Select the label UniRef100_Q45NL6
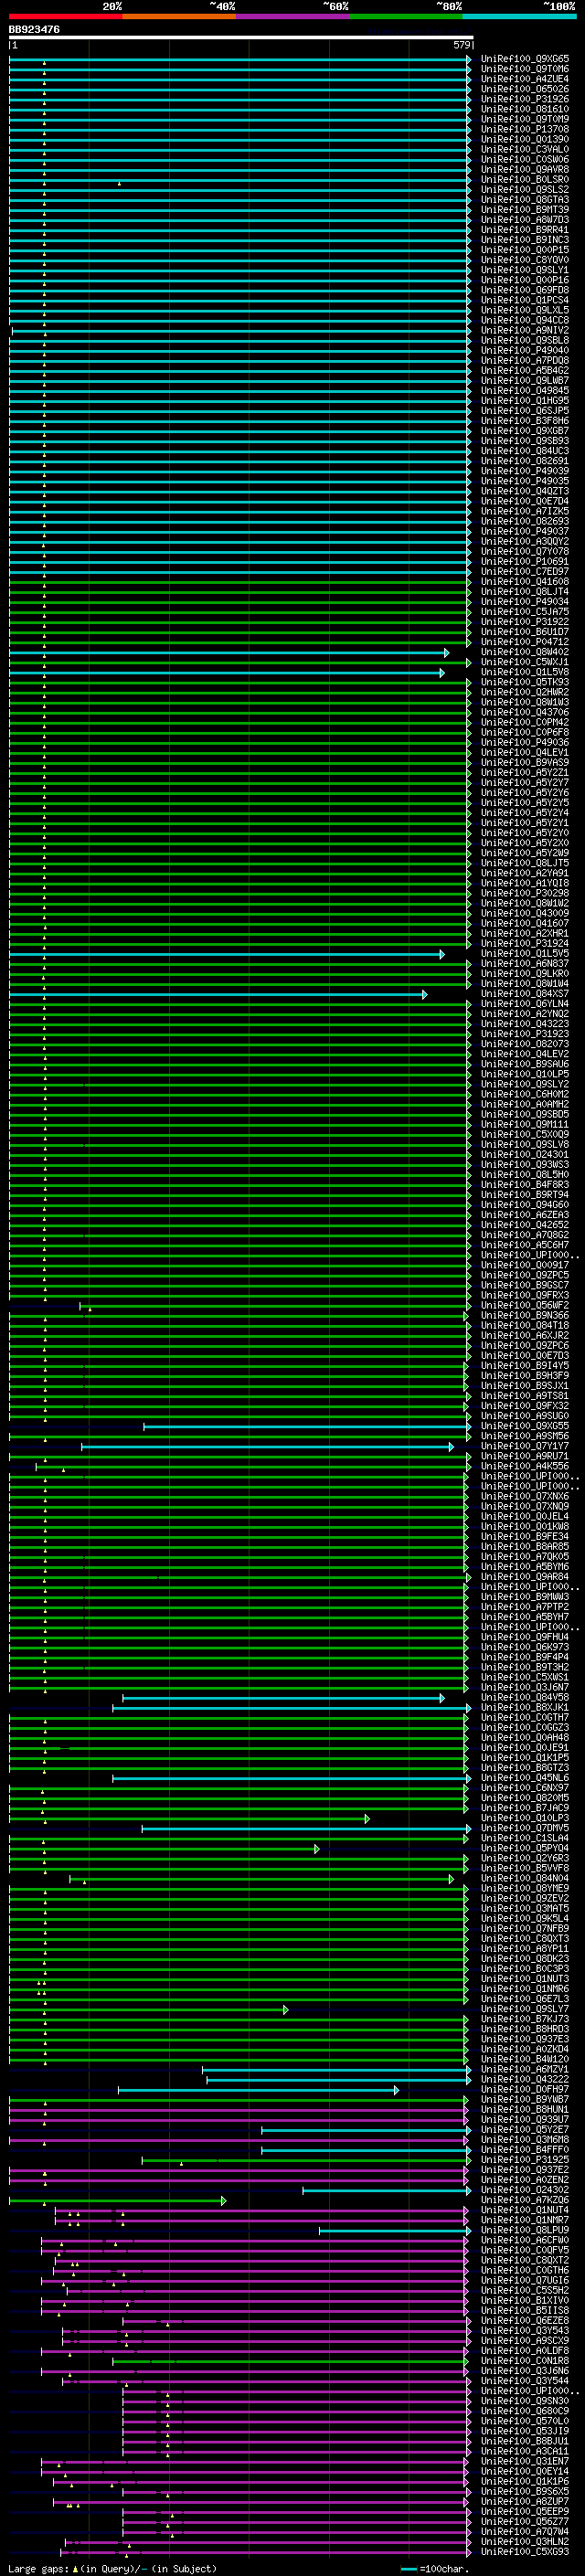 pyautogui.click(x=525, y=1778)
